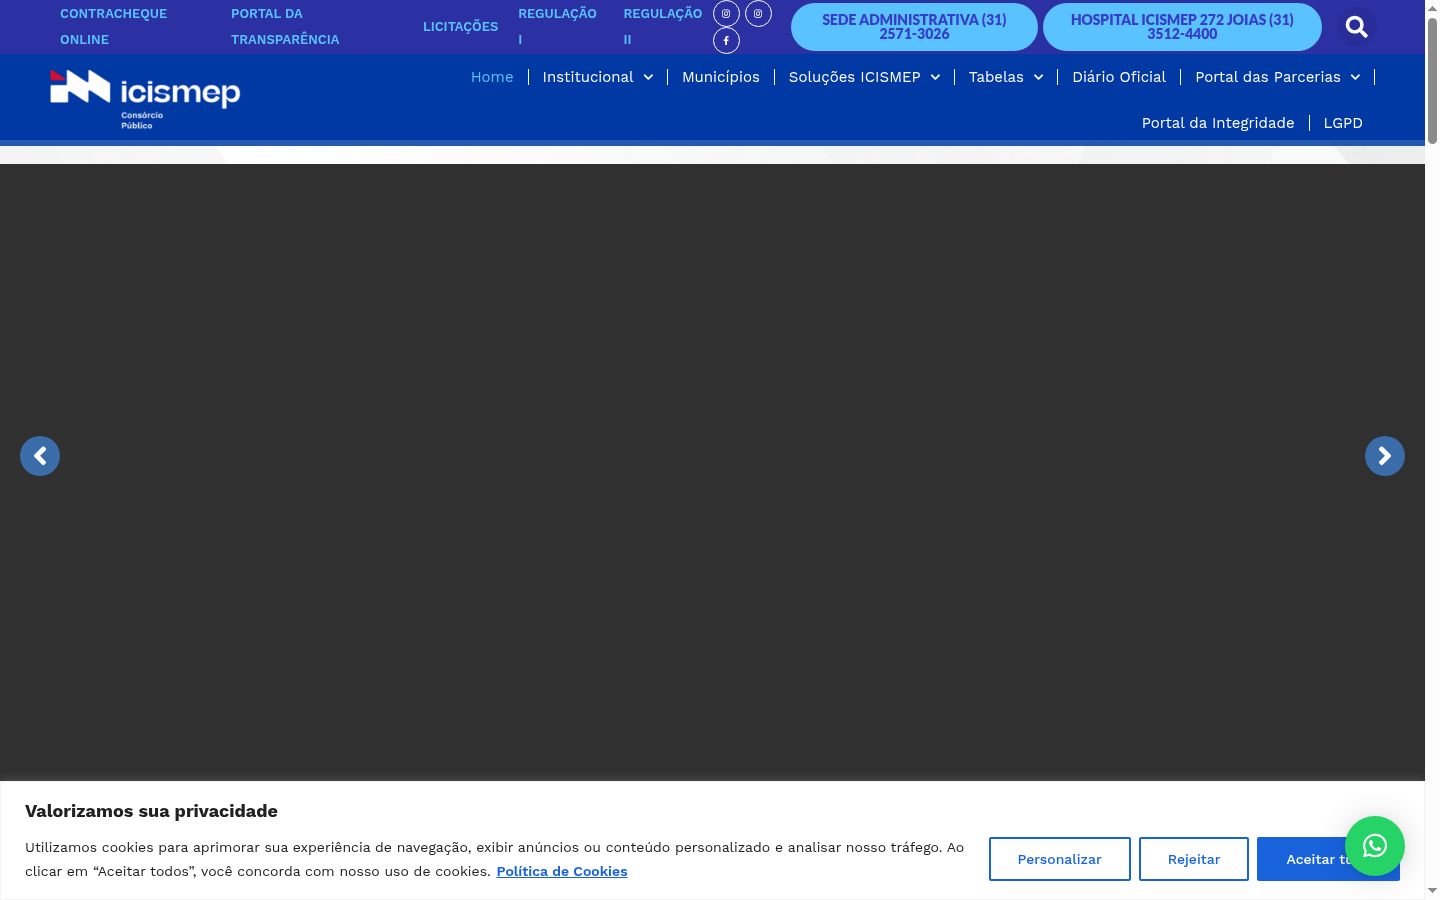Reject cookies with the Rejeitar button
This screenshot has width=1440, height=900.
(x=1194, y=859)
